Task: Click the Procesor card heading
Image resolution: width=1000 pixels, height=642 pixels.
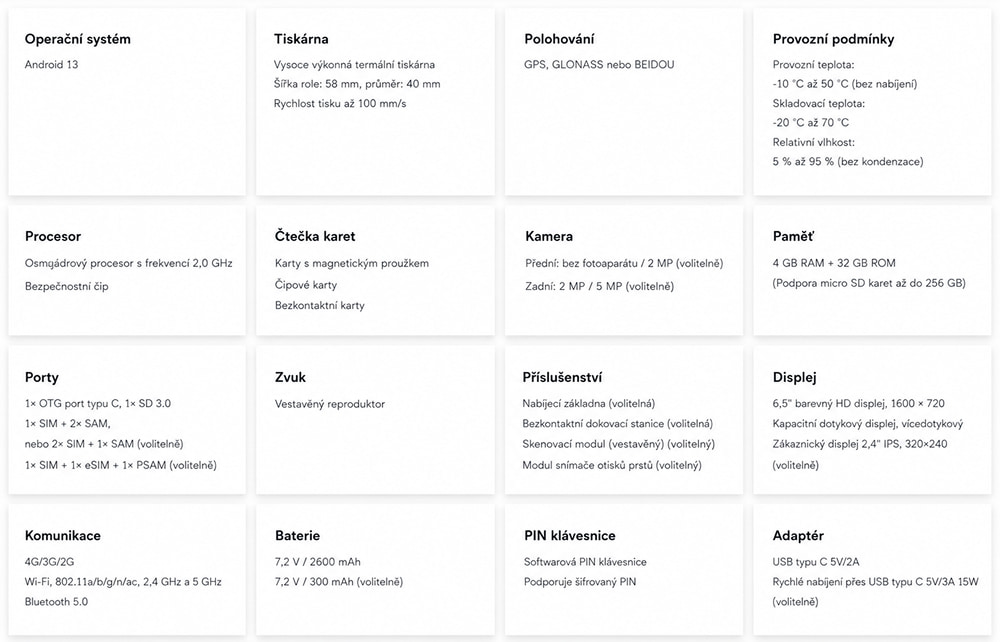Action: pos(53,236)
